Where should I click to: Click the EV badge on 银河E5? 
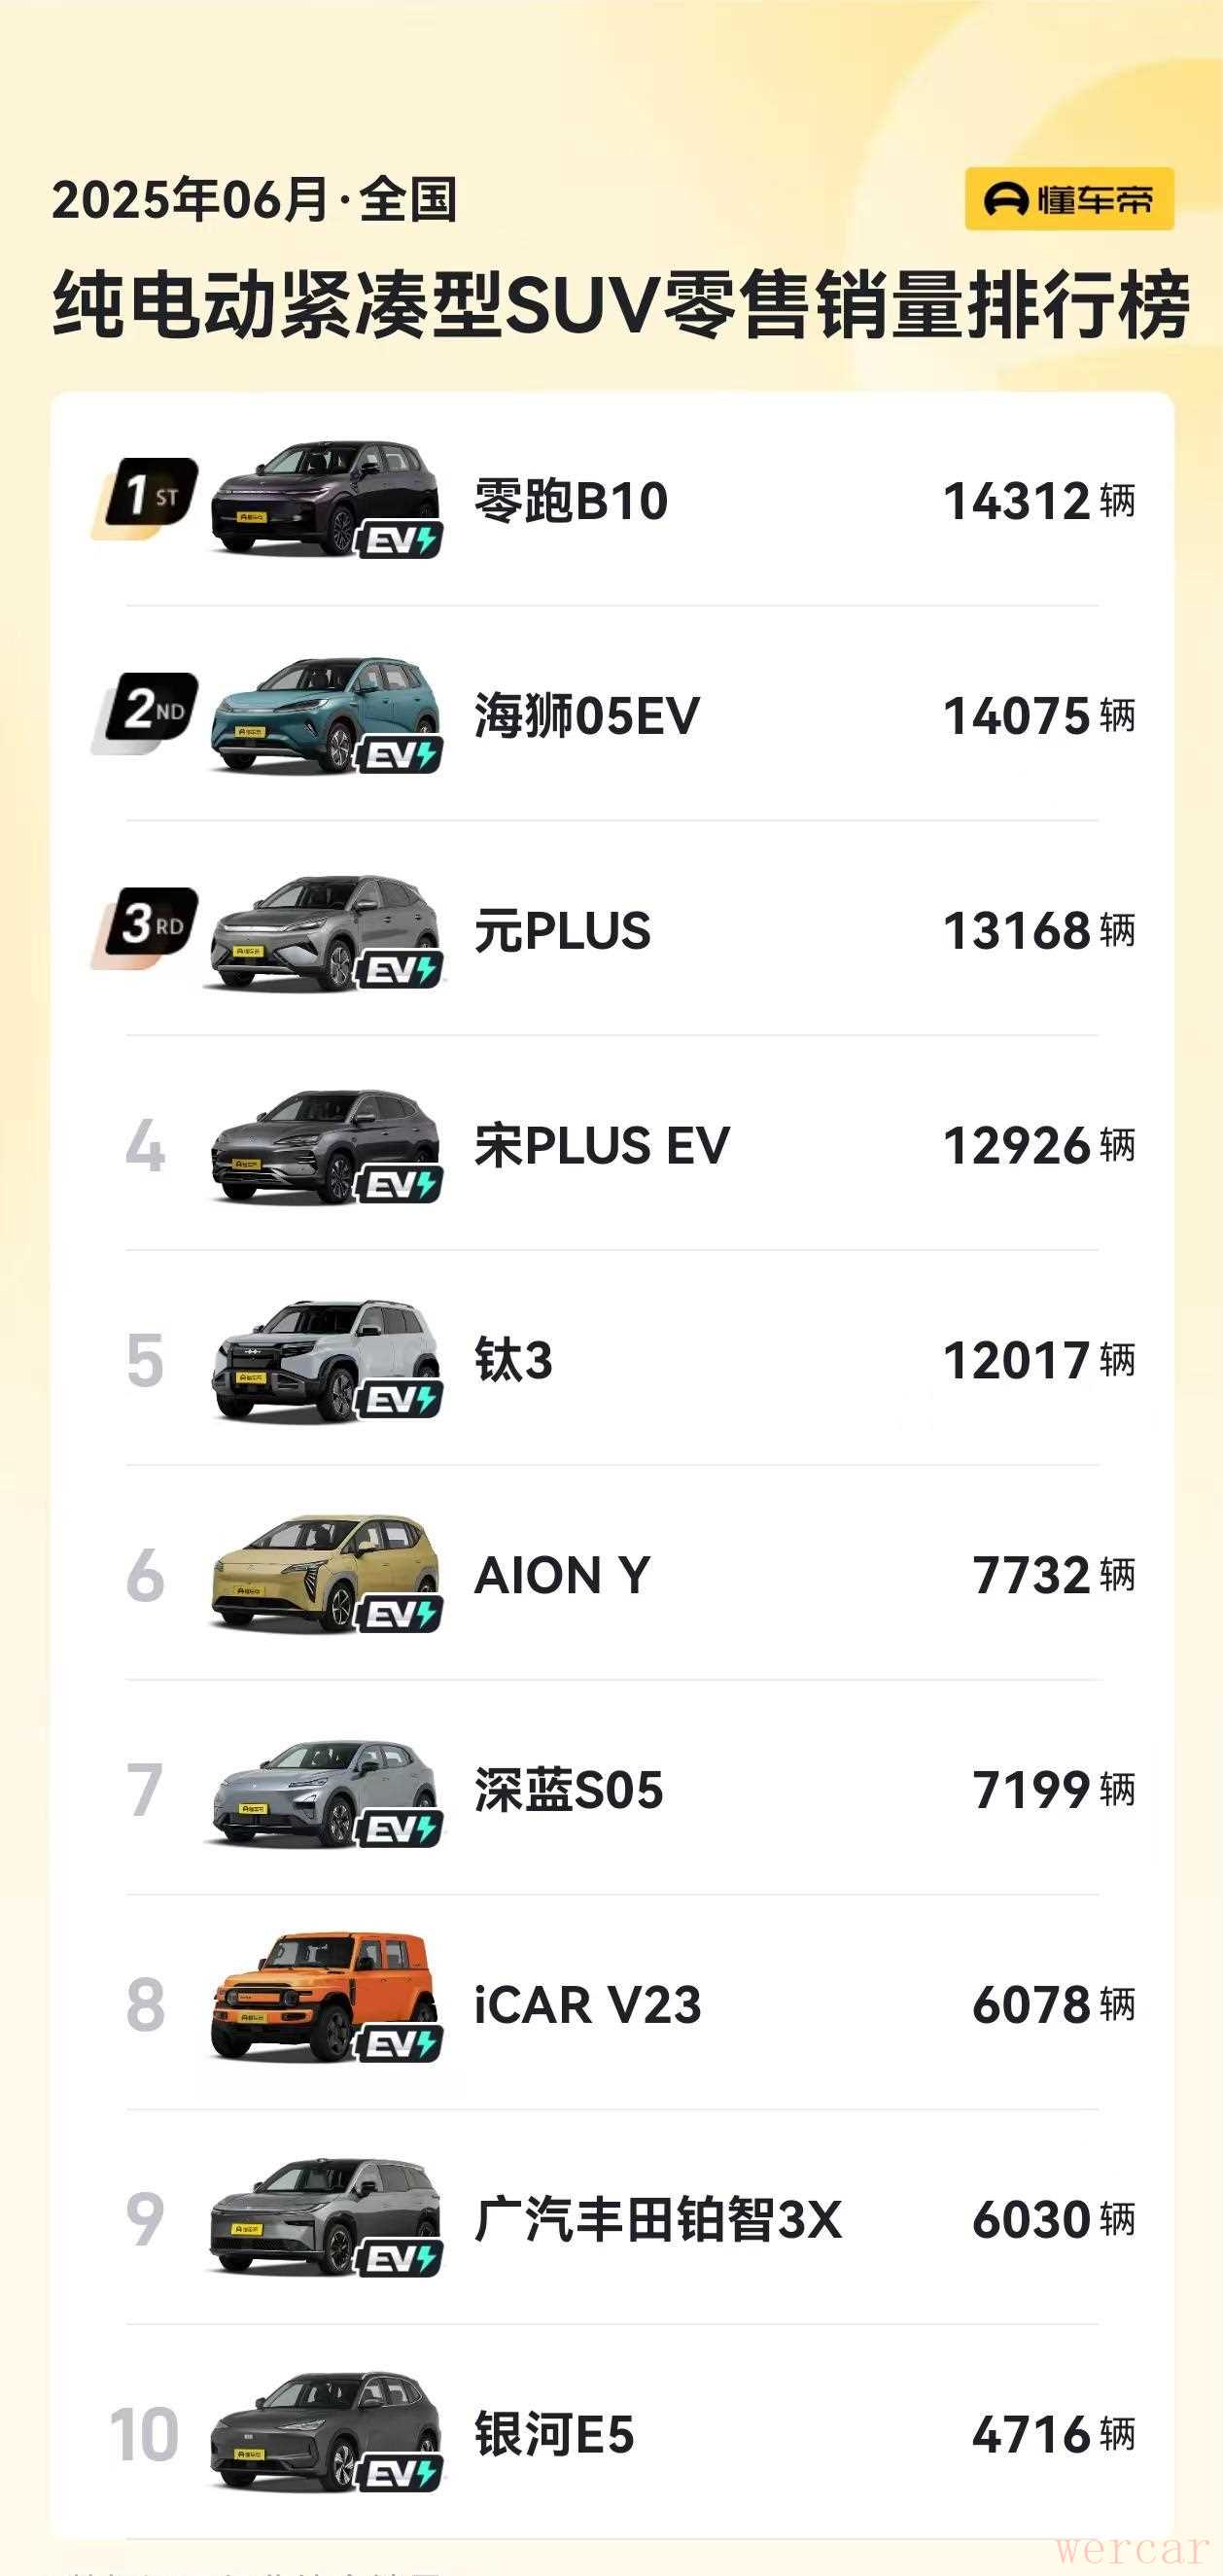(398, 2474)
